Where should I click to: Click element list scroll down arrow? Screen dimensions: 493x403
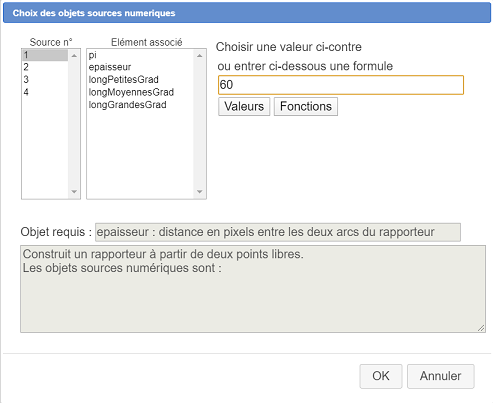200,192
